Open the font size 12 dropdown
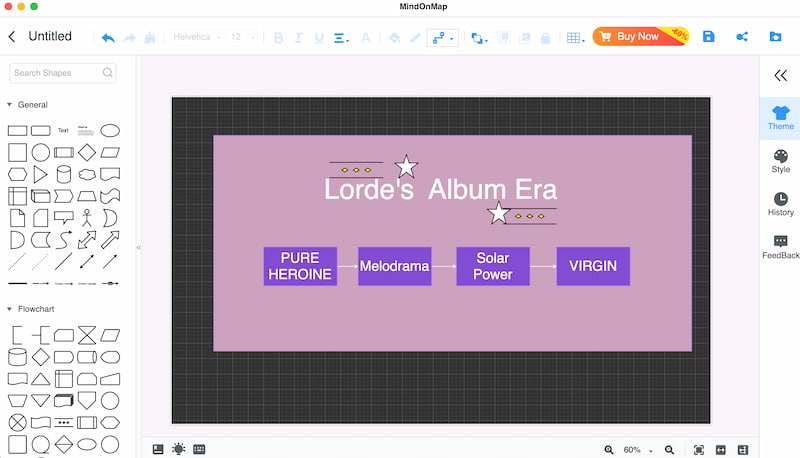The image size is (800, 458). [242, 37]
